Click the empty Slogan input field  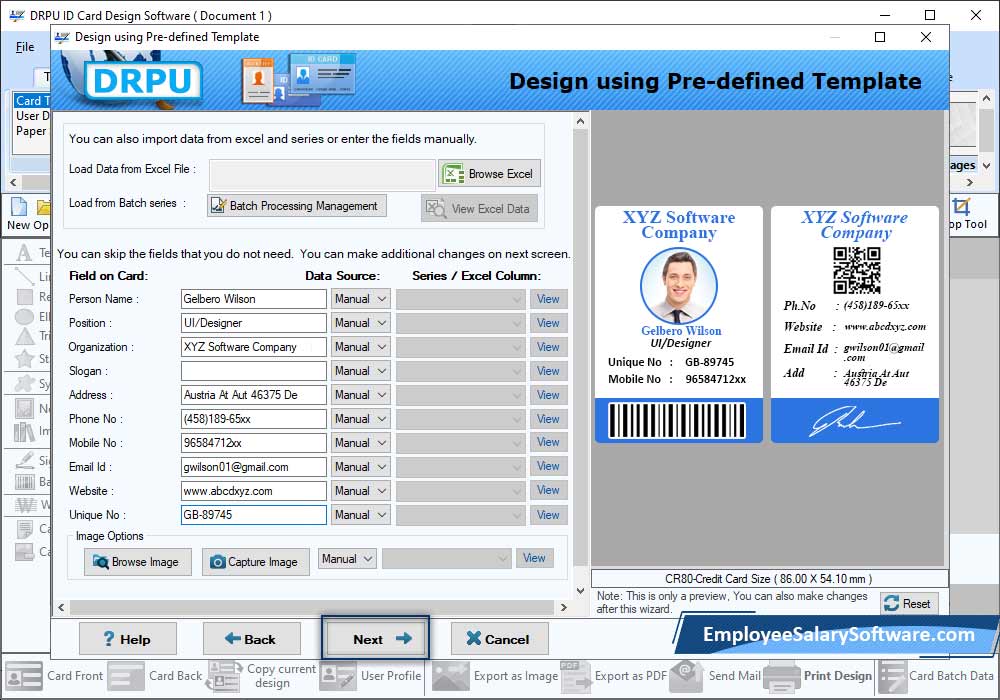[254, 371]
